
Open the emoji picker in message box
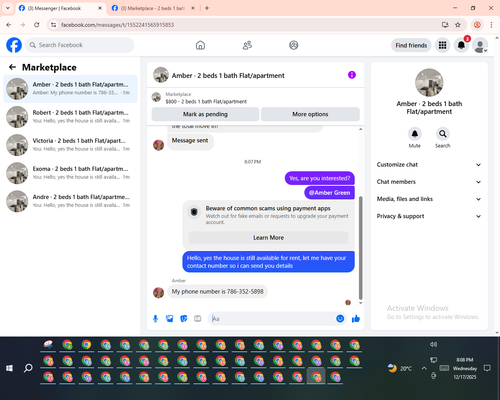[340, 319]
